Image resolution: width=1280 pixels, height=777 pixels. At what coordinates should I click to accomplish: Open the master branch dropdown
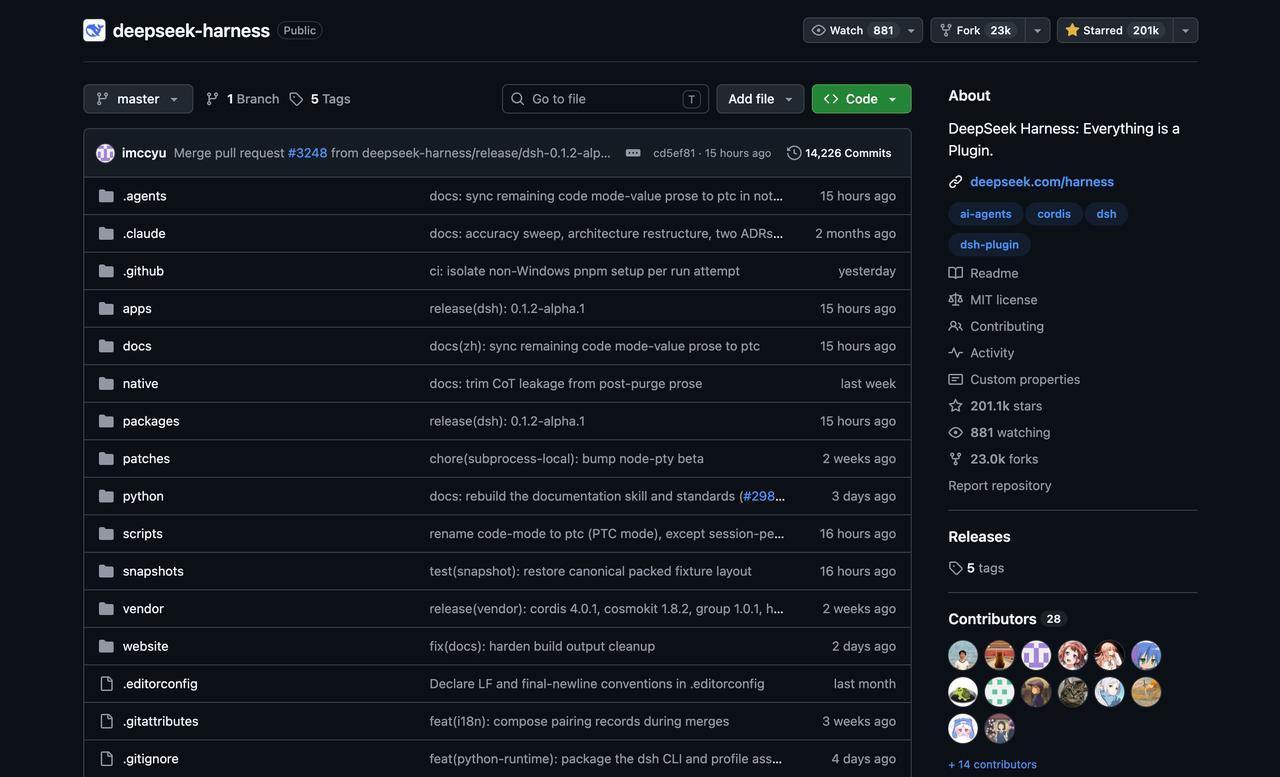click(138, 99)
